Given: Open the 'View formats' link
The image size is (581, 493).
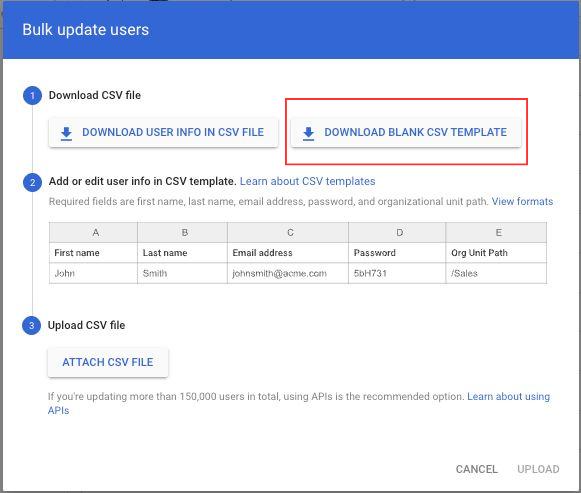Looking at the screenshot, I should pos(522,201).
